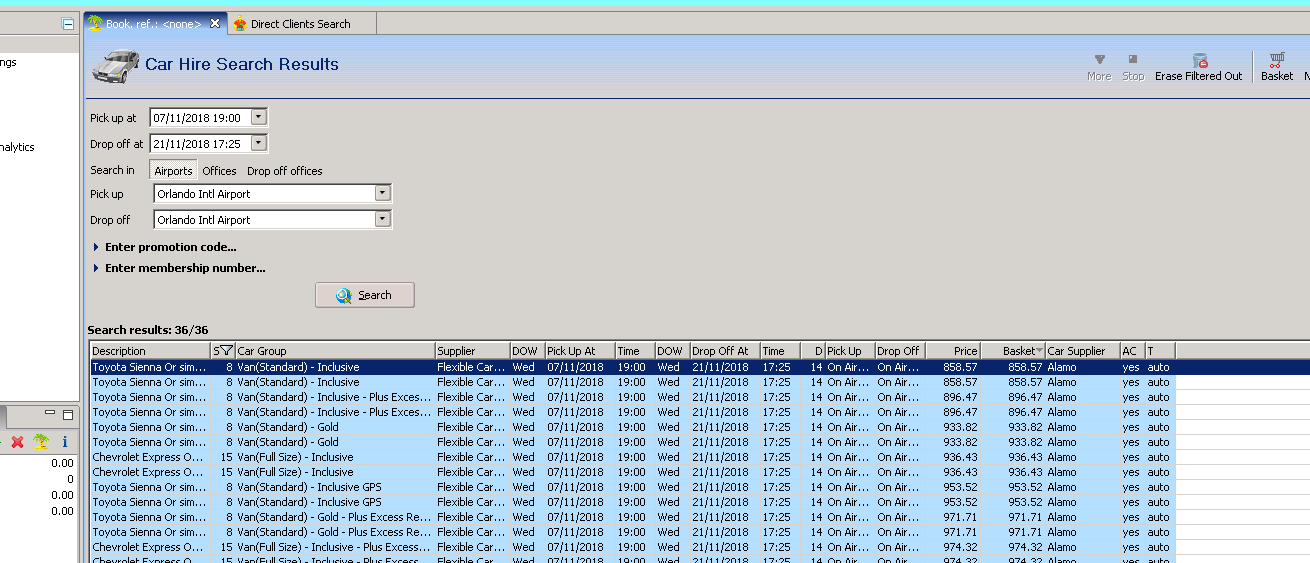Select the Offices search-in tab
This screenshot has width=1310, height=563.
(219, 171)
